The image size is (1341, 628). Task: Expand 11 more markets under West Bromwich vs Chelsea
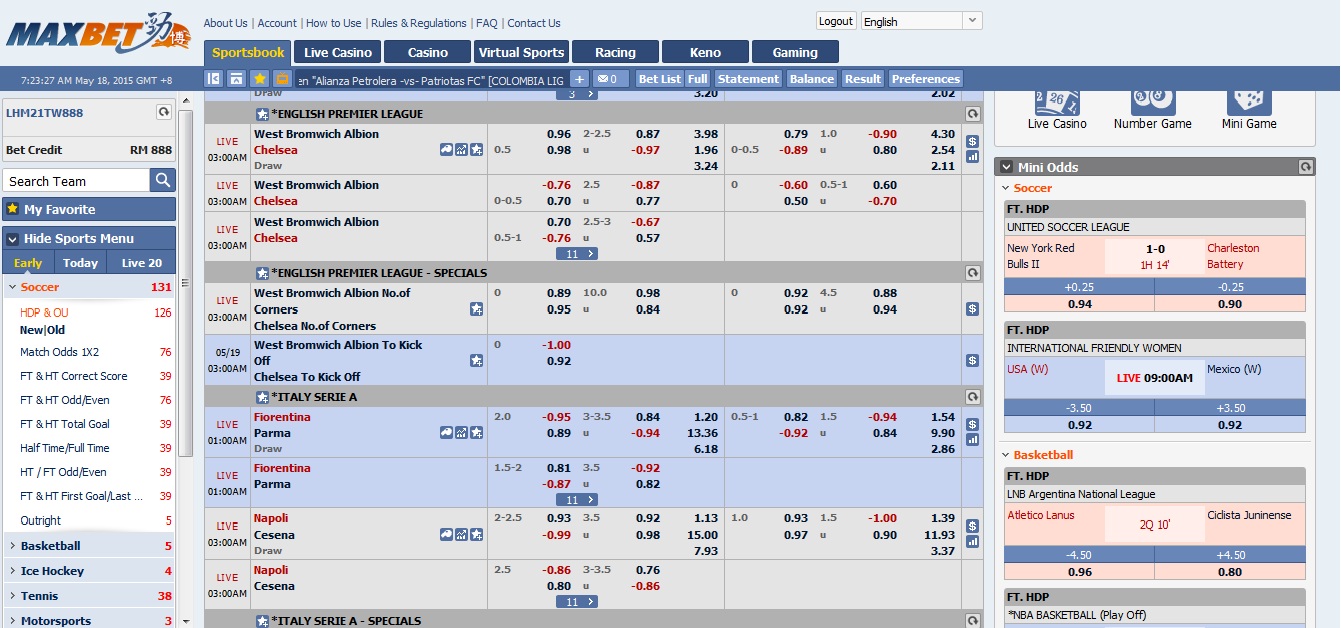tap(577, 254)
